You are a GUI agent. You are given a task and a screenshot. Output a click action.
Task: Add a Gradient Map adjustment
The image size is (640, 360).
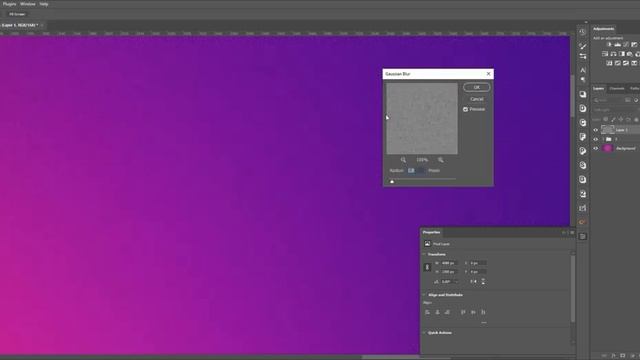point(634,63)
